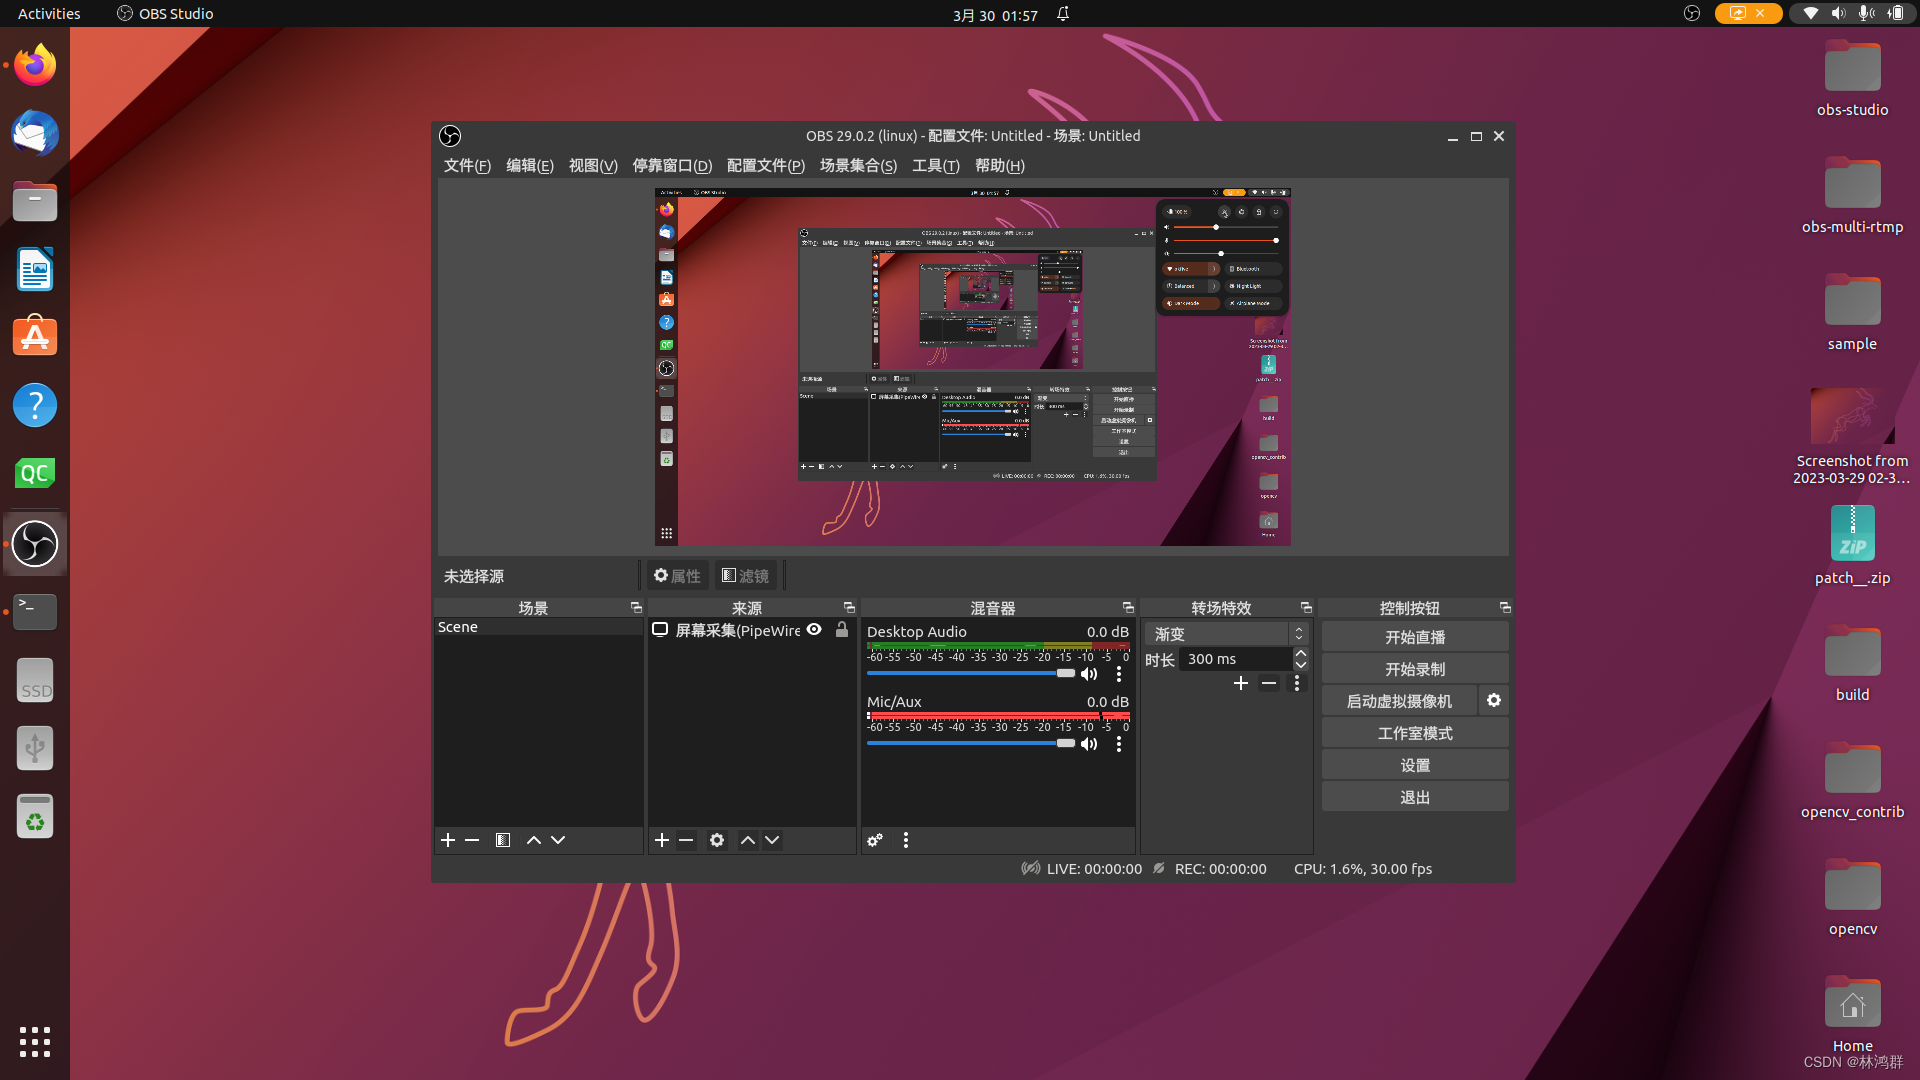Open Activities overview
The width and height of the screenshot is (1920, 1080).
tap(49, 14)
